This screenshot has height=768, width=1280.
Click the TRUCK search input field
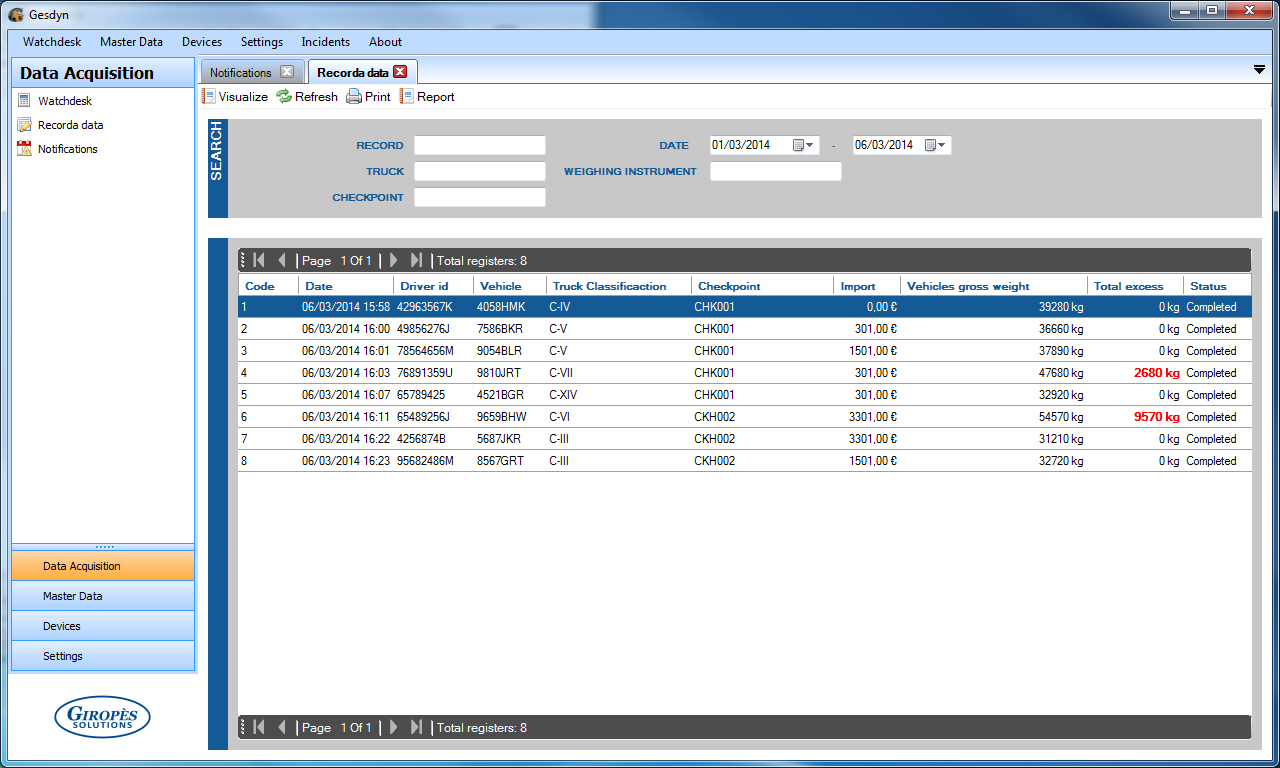[480, 171]
